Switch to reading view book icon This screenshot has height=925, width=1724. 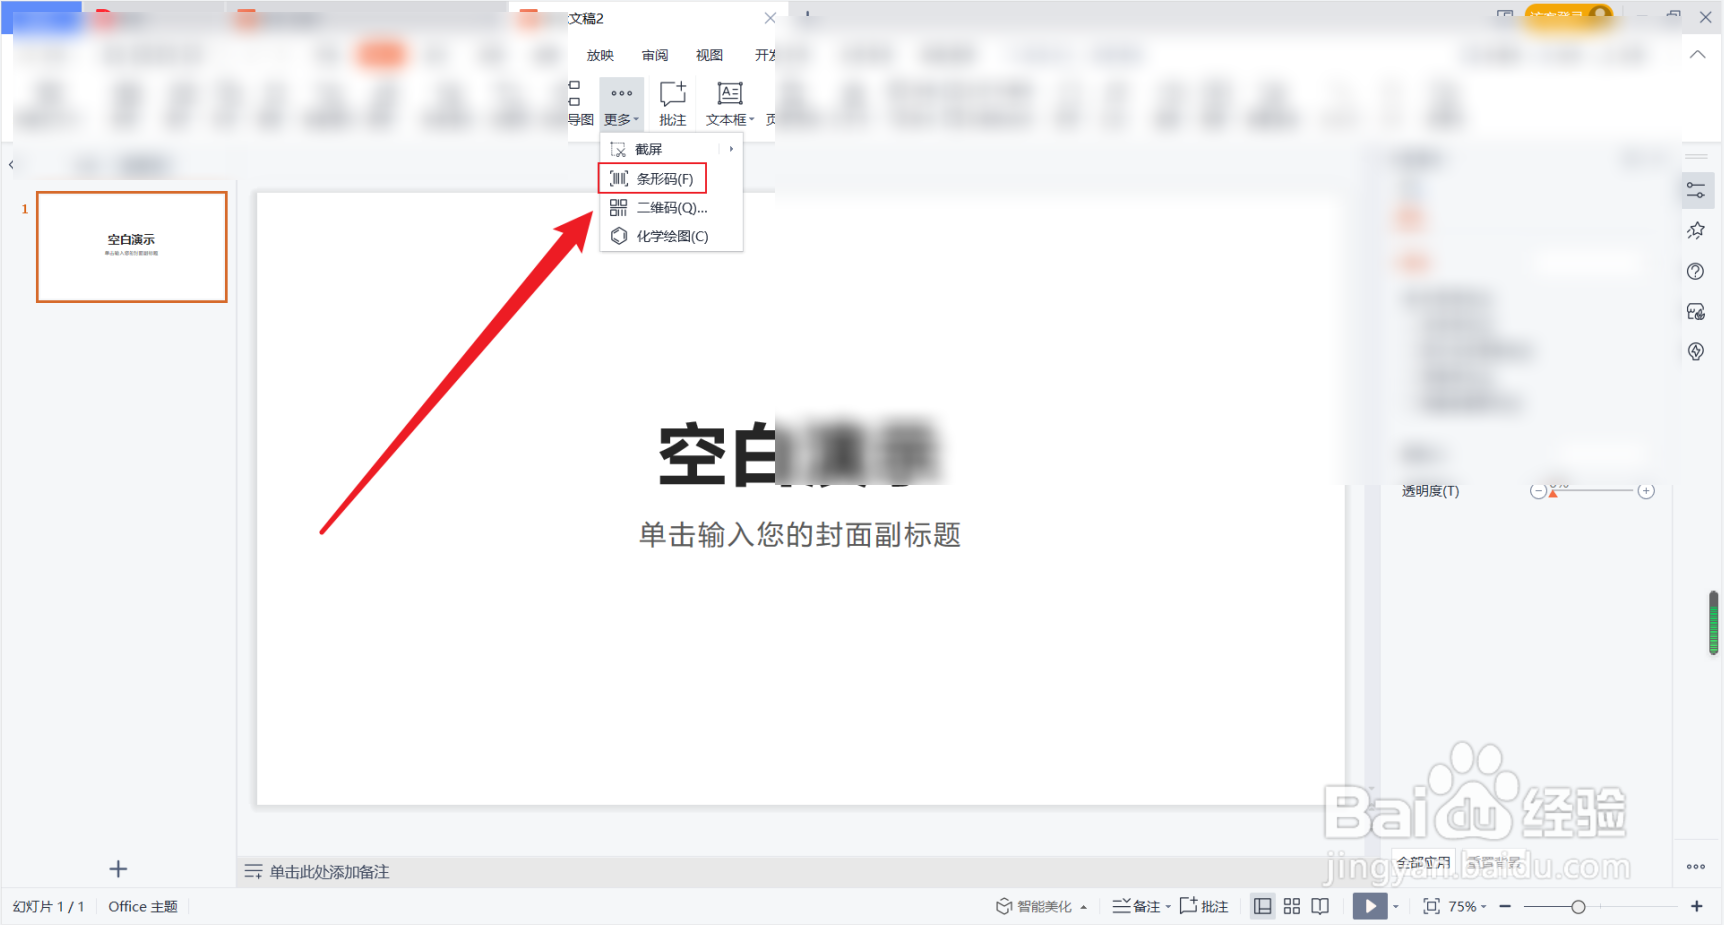[x=1320, y=906]
